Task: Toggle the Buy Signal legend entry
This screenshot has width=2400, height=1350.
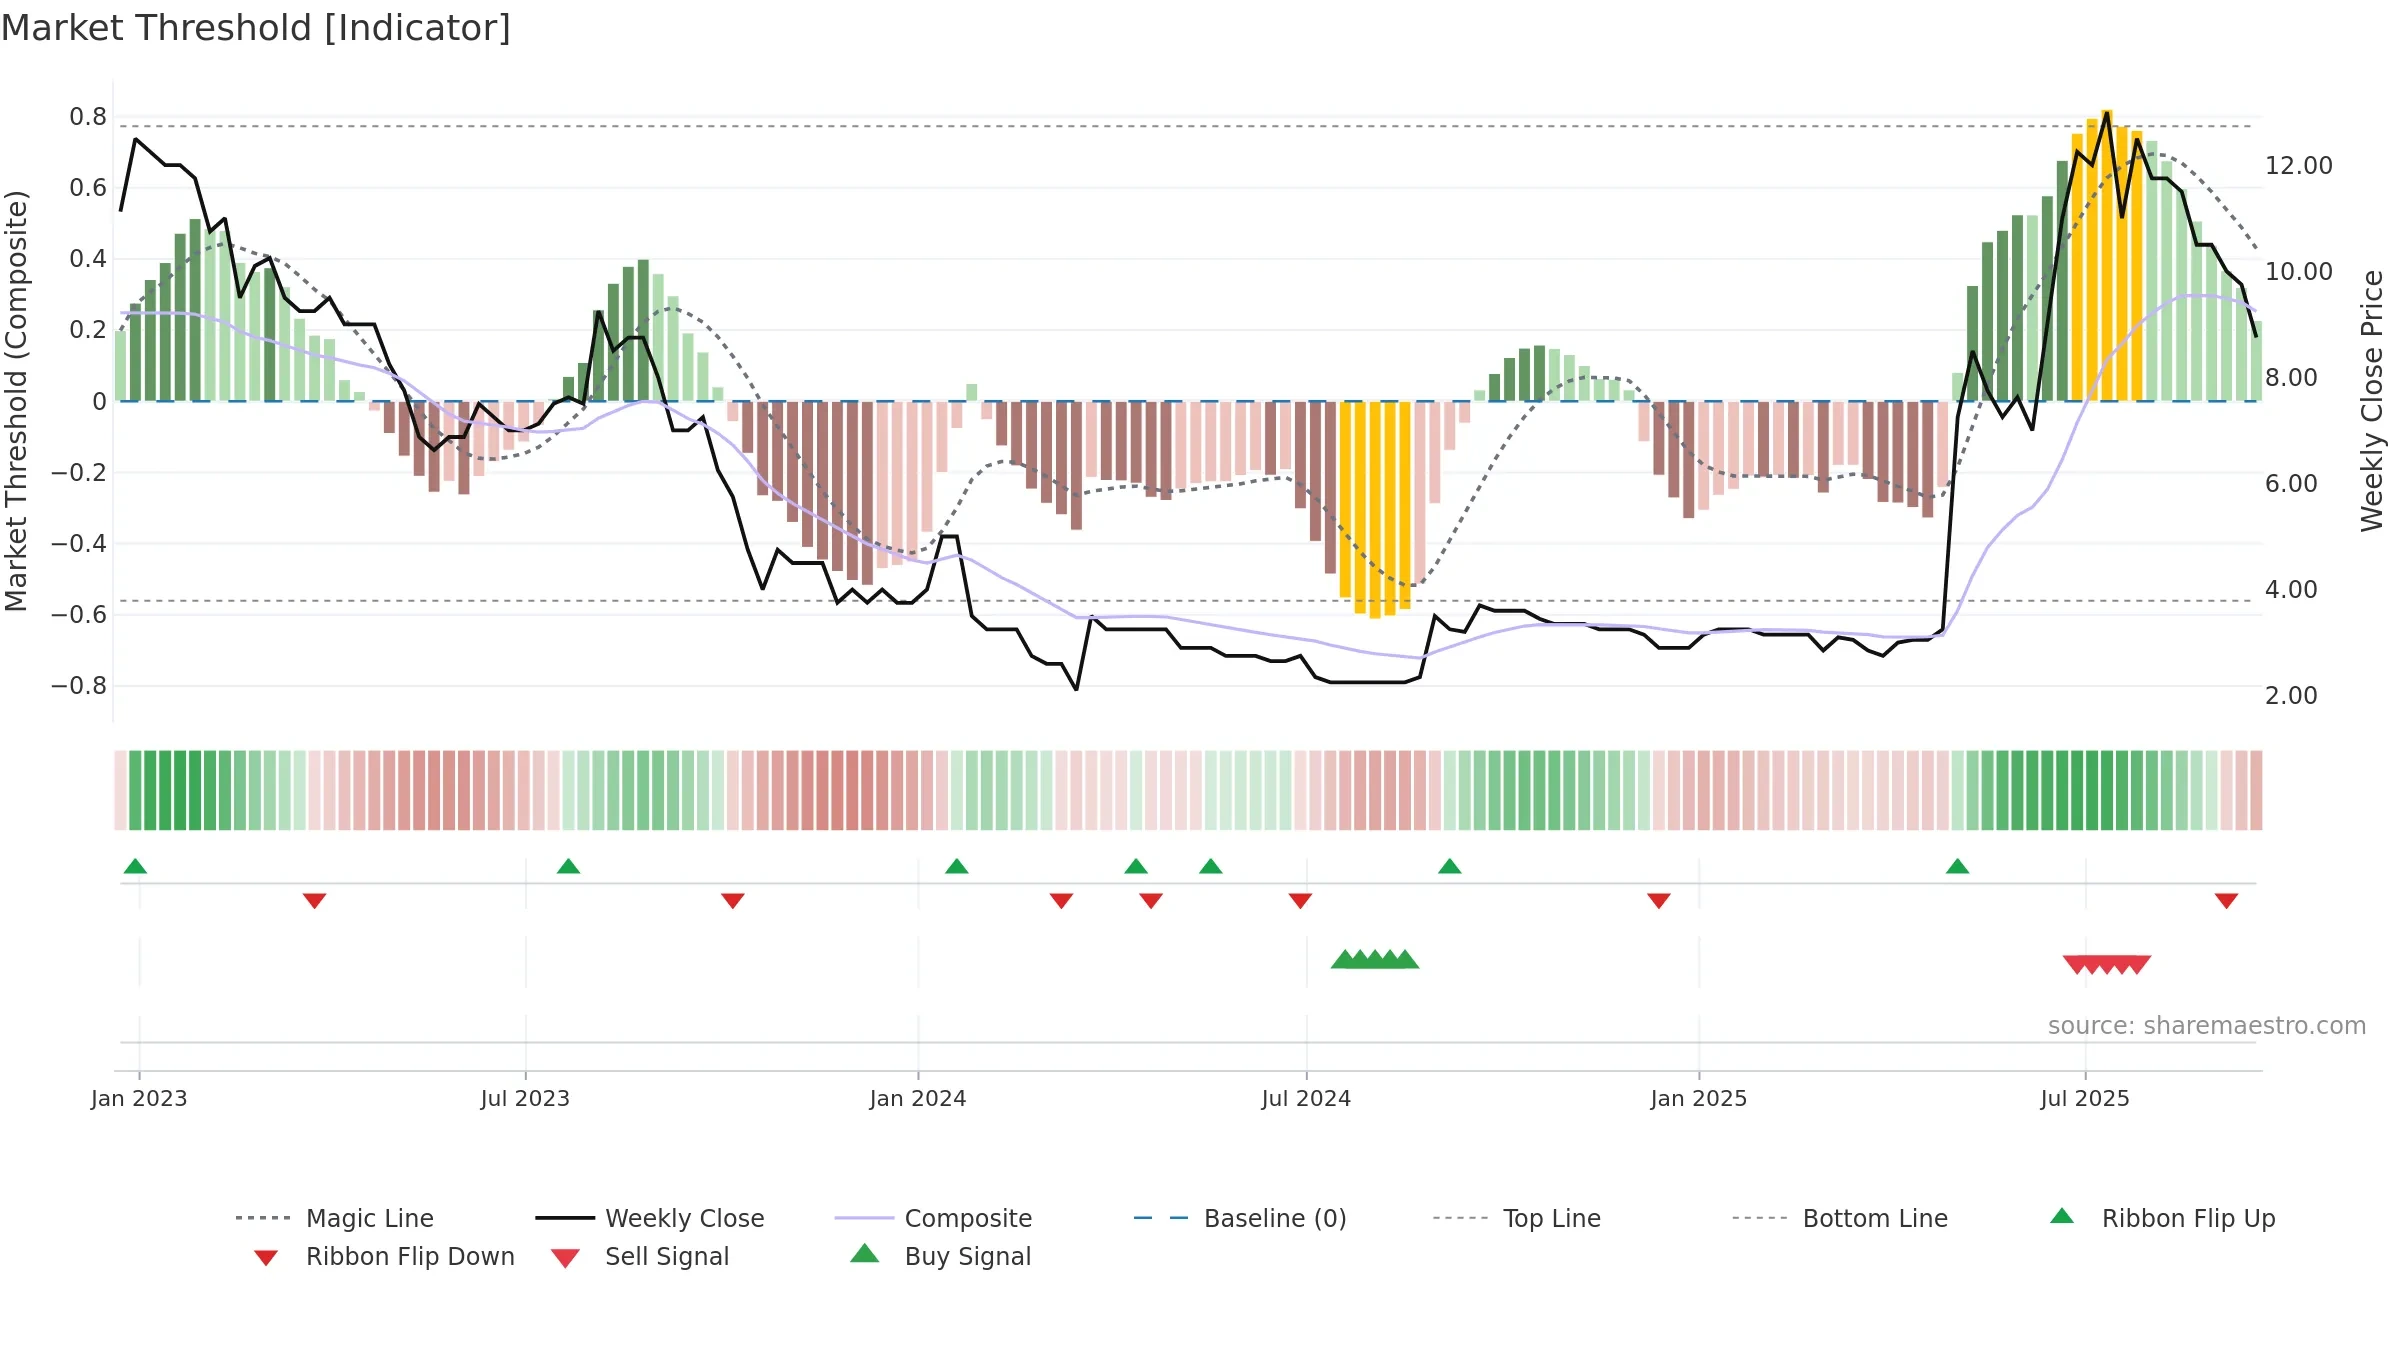Action: (x=940, y=1256)
